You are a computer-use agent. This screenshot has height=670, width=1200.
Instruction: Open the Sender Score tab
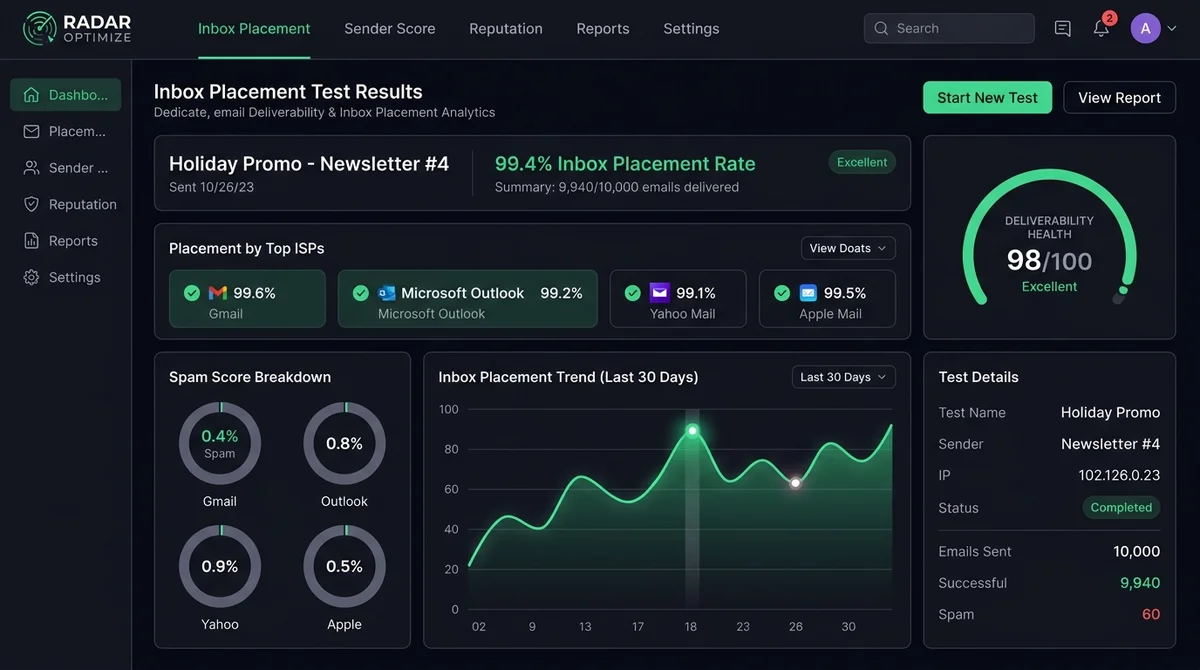[390, 28]
